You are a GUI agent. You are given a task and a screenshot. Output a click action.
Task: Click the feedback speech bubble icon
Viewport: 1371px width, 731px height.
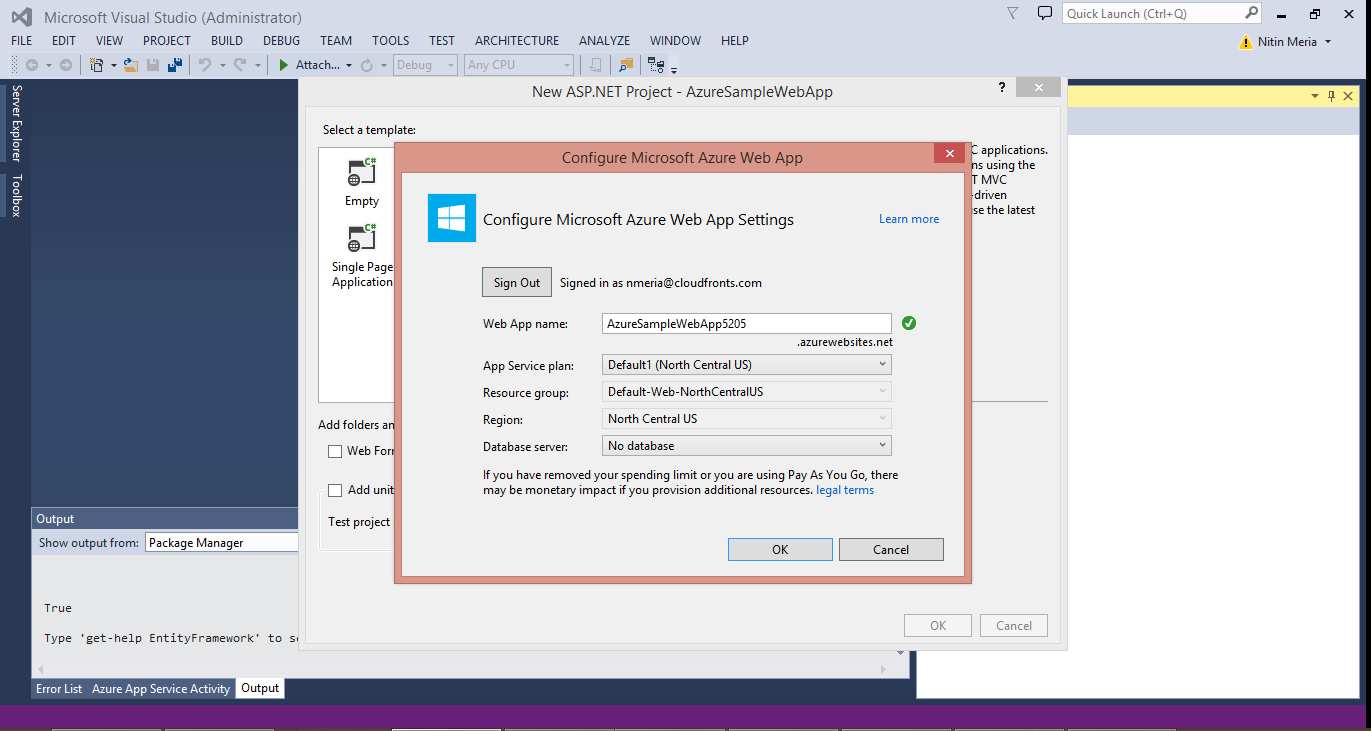1045,13
